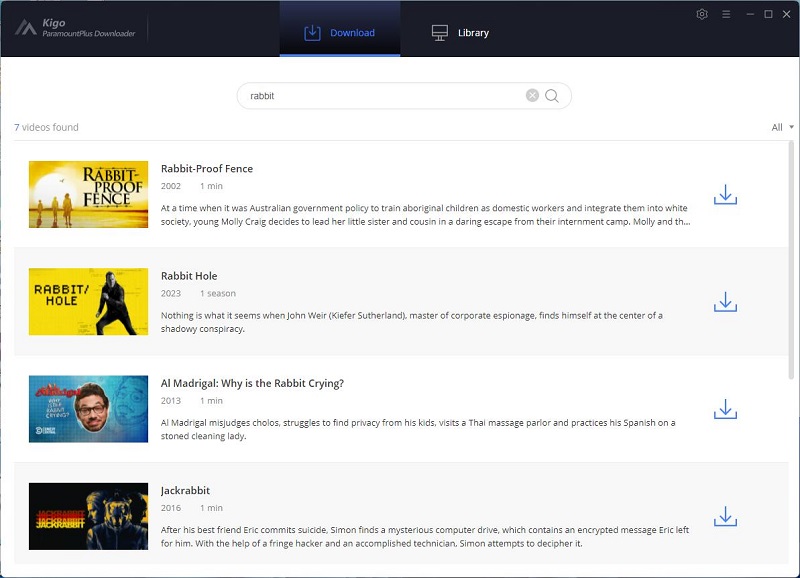Open the Rabbit Hole title
800x578 pixels.
189,276
